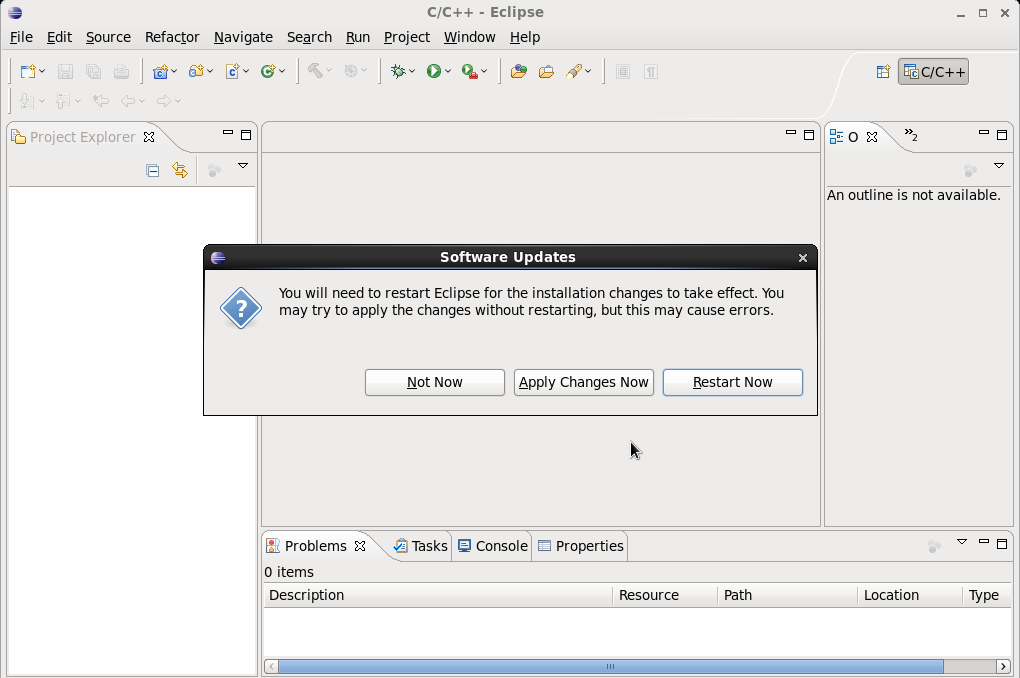Image resolution: width=1020 pixels, height=678 pixels.
Task: Click the Problems view horizontal scrollbar
Action: (x=610, y=667)
